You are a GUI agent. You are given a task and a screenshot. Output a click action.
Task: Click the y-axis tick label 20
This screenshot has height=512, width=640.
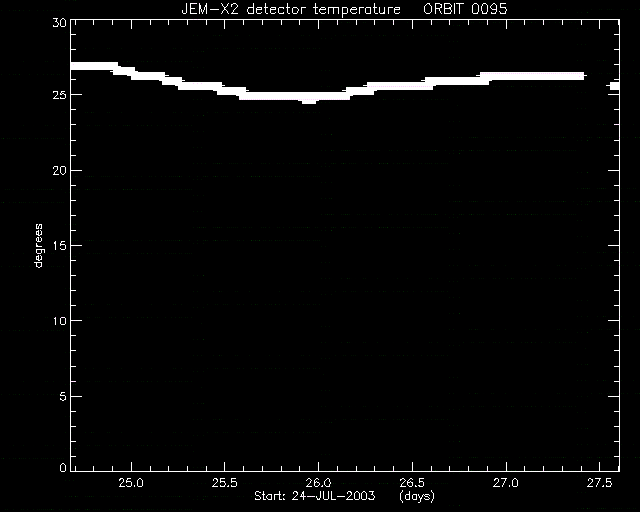pyautogui.click(x=60, y=171)
